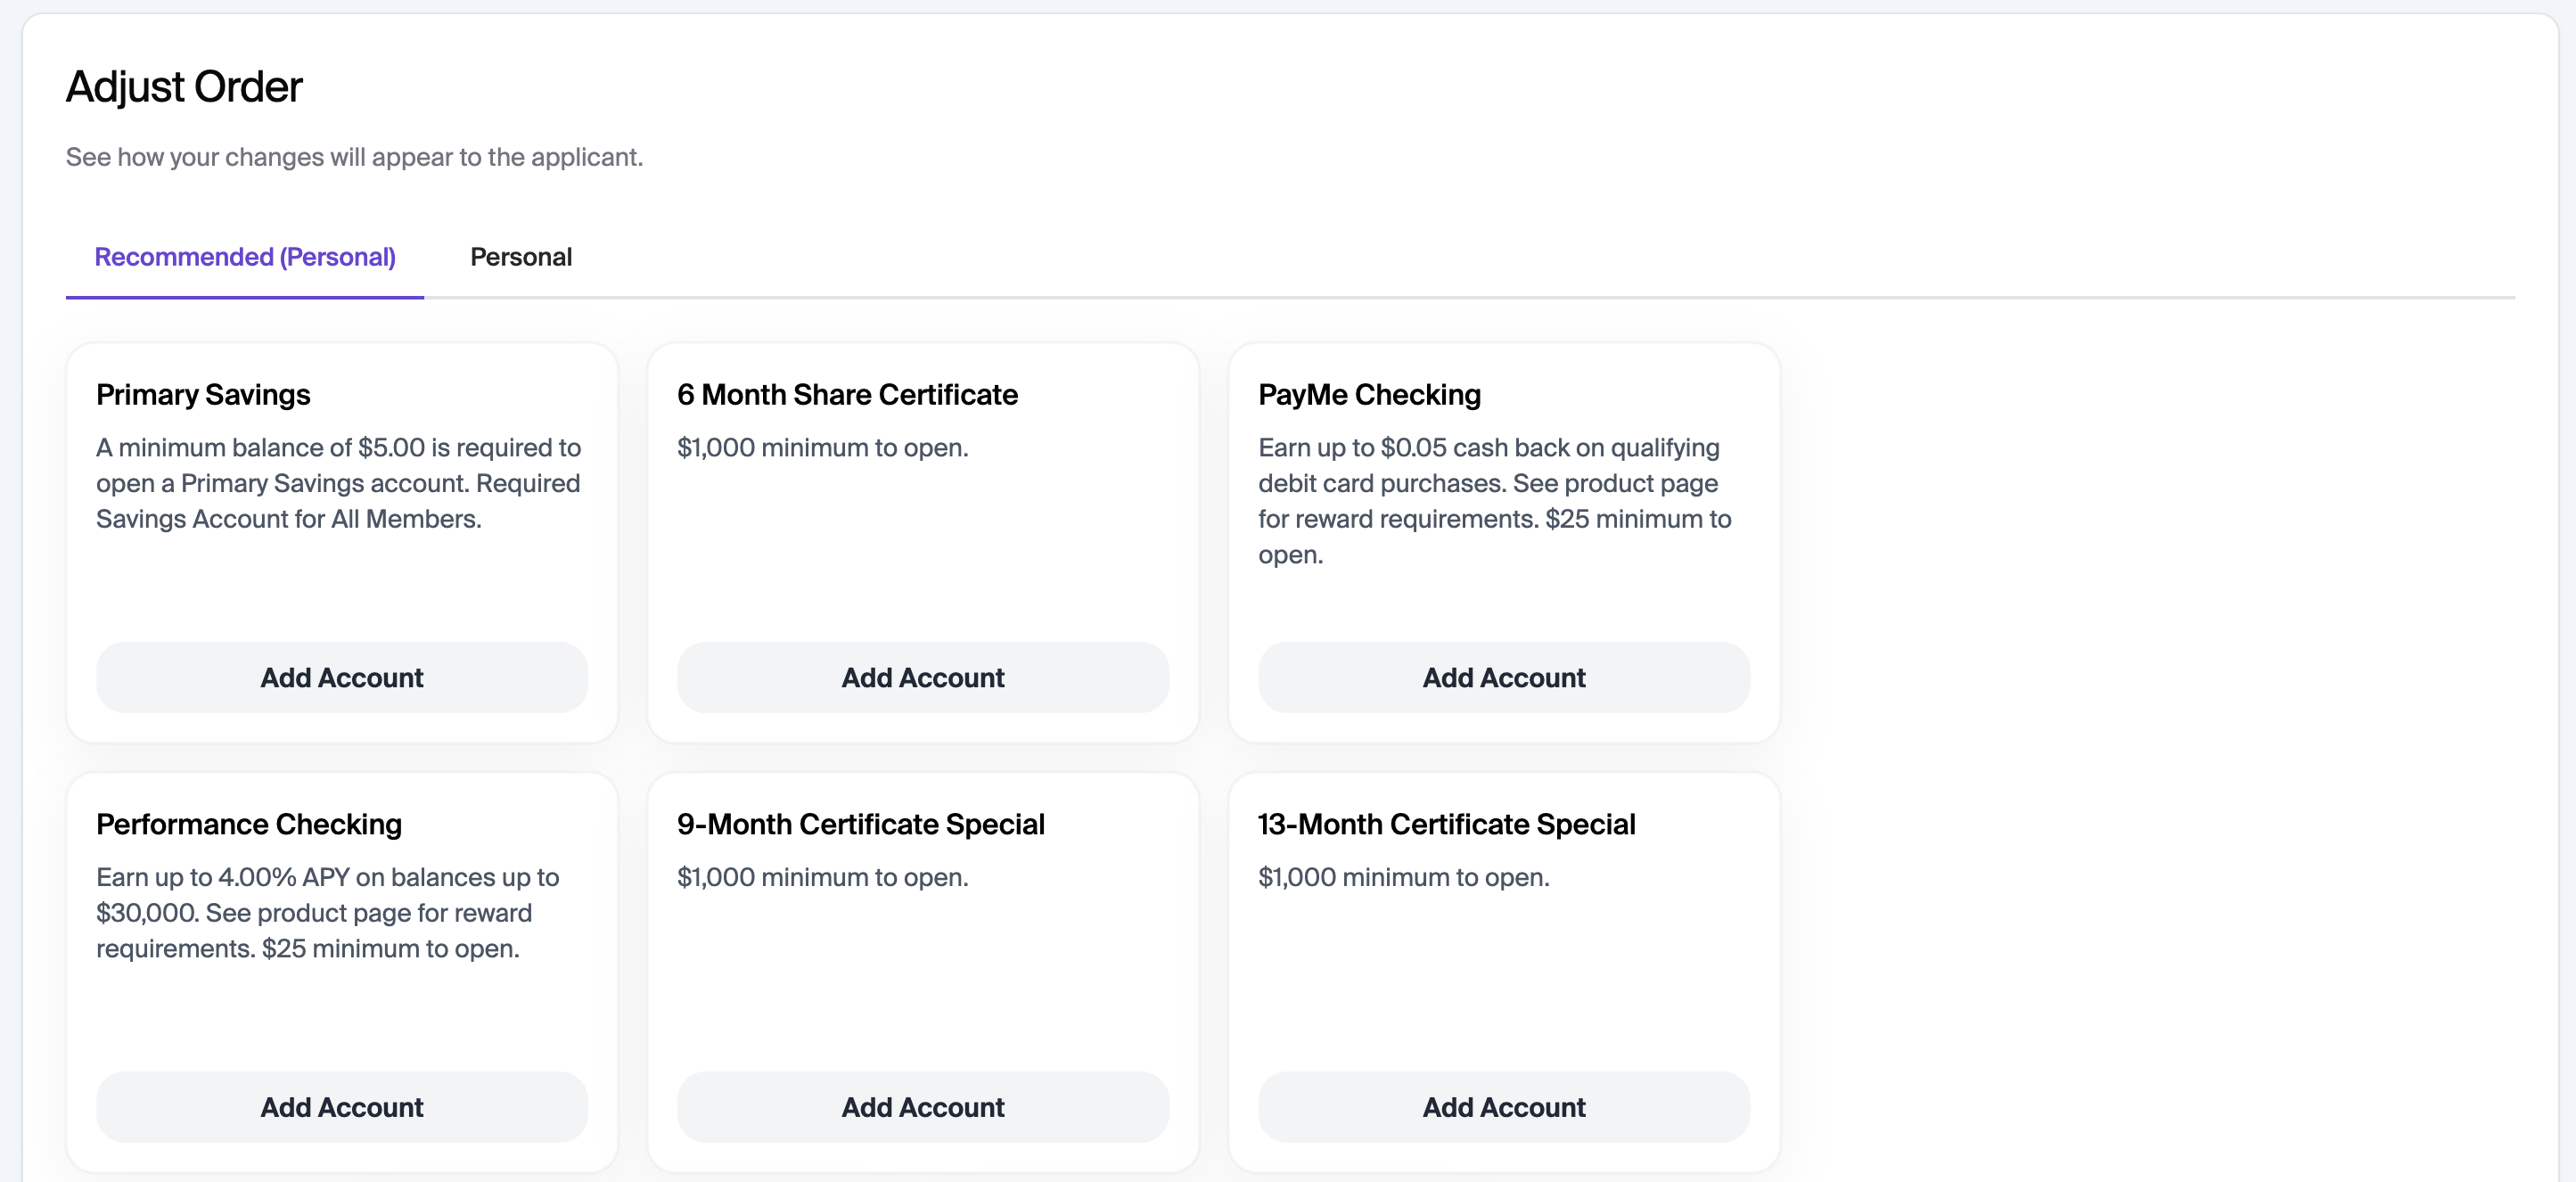Add Account for Primary Savings
2576x1182 pixels.
click(x=342, y=677)
